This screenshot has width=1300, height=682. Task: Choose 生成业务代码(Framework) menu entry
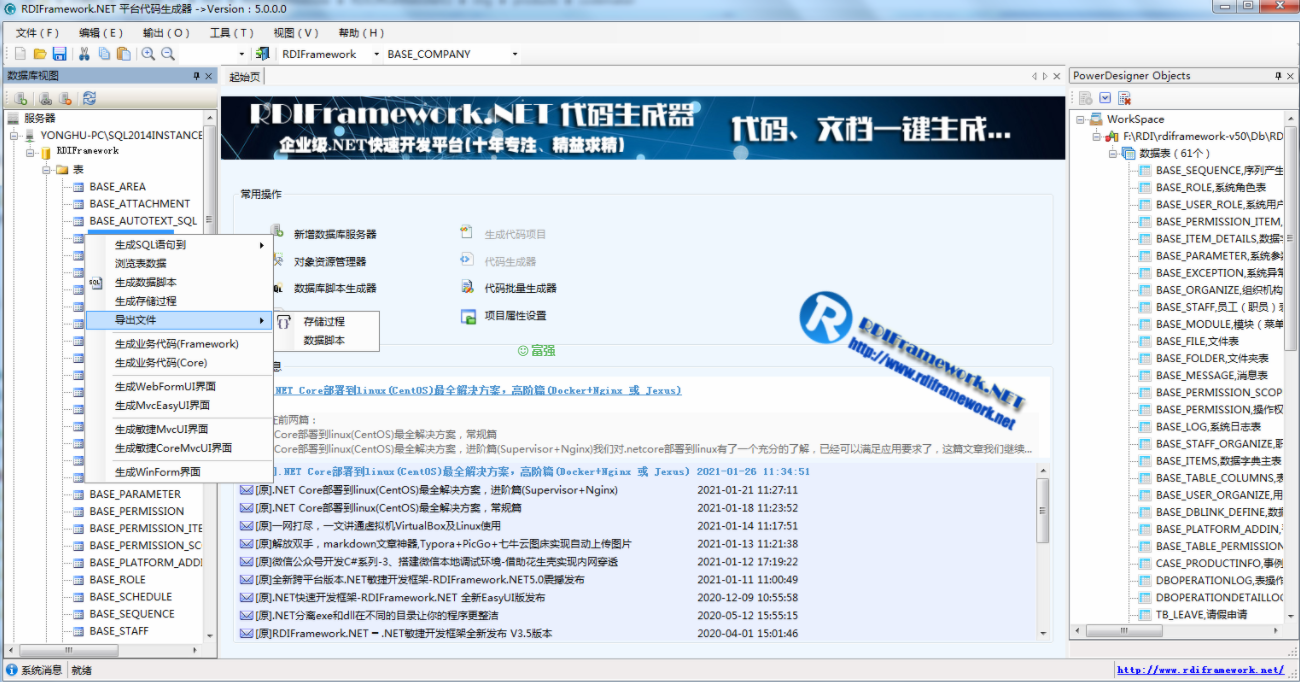click(178, 344)
